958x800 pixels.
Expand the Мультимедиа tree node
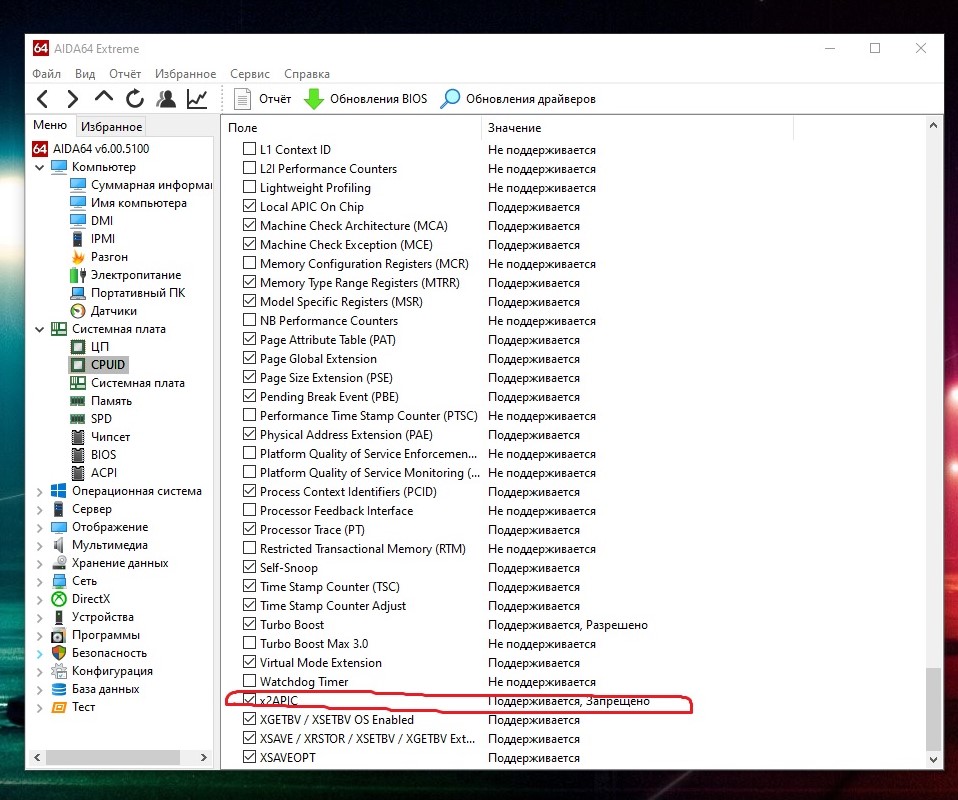(x=40, y=545)
